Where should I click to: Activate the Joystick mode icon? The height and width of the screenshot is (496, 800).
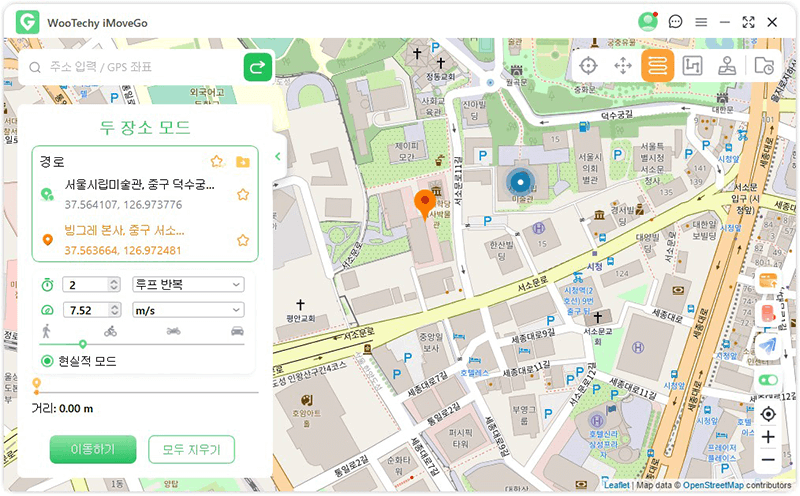tap(728, 67)
